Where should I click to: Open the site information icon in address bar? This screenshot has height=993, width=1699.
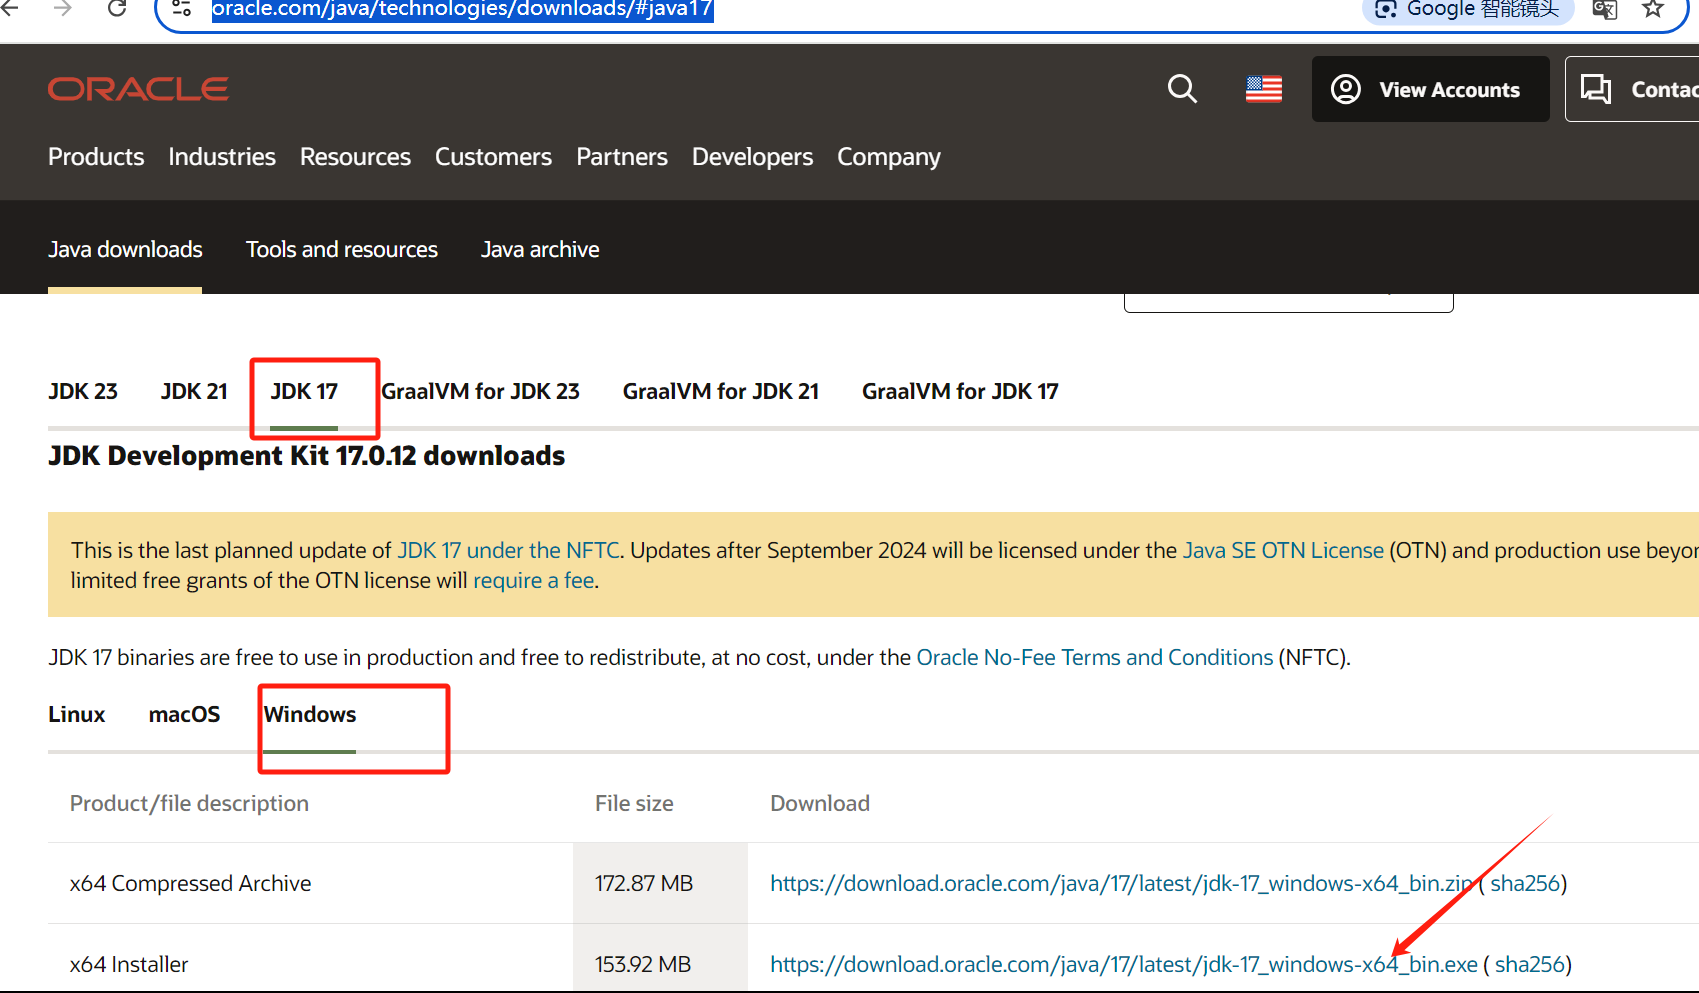point(181,10)
